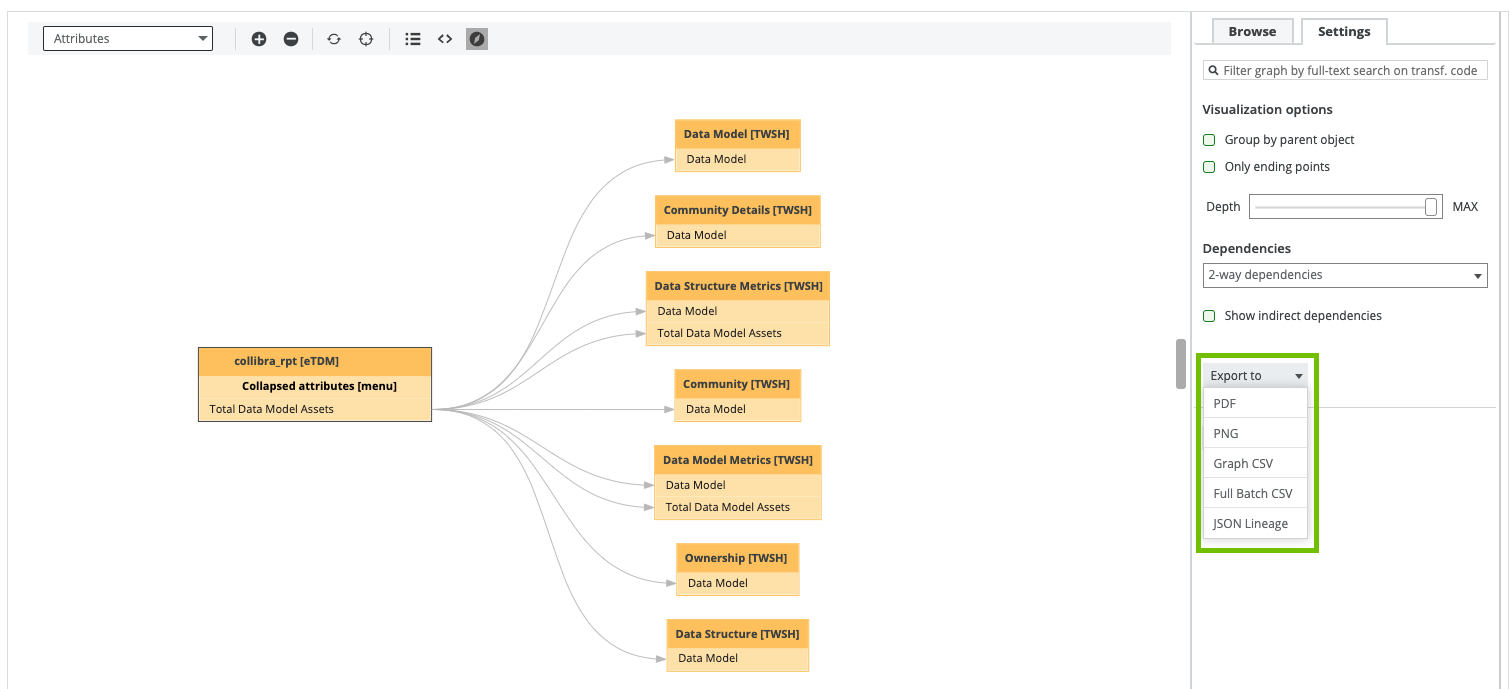Click the highlighted compass icon in toolbar
This screenshot has height=689, width=1510.
477,39
